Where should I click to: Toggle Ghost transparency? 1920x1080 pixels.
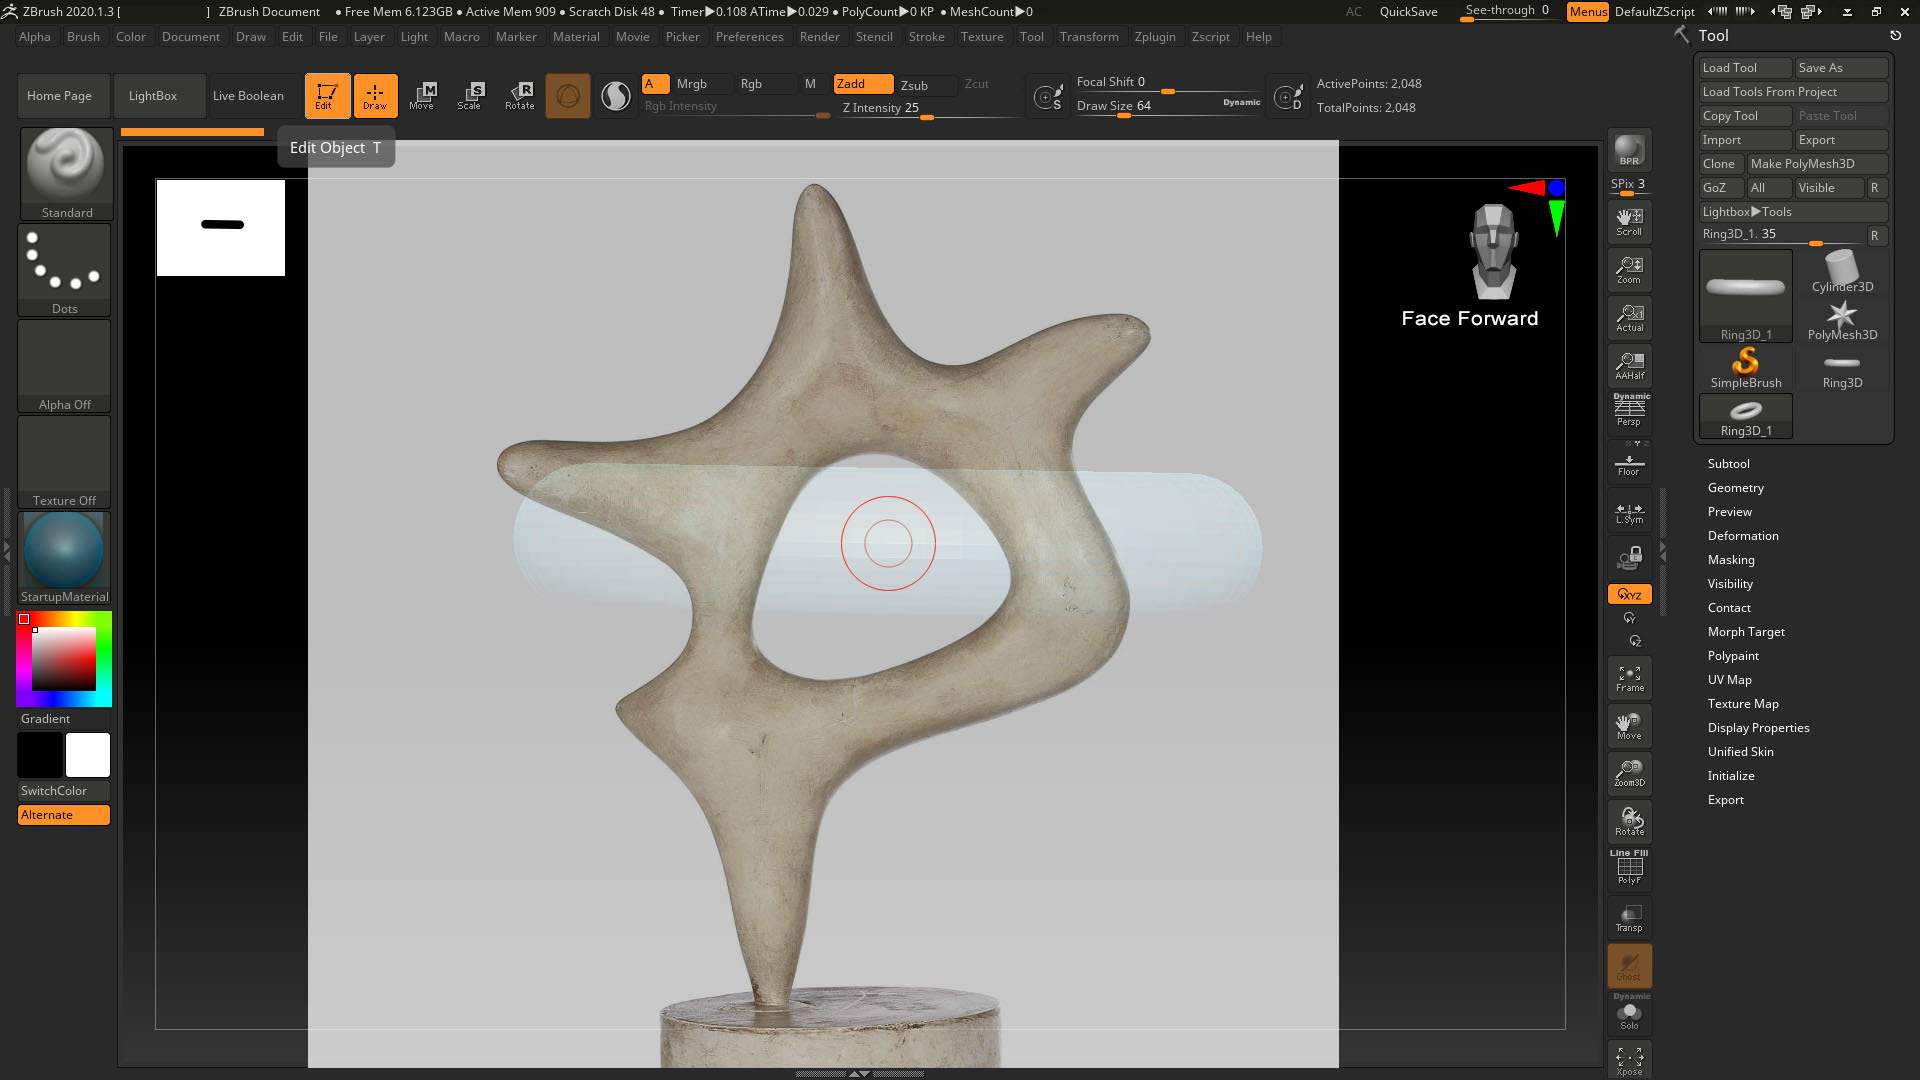(x=1629, y=966)
